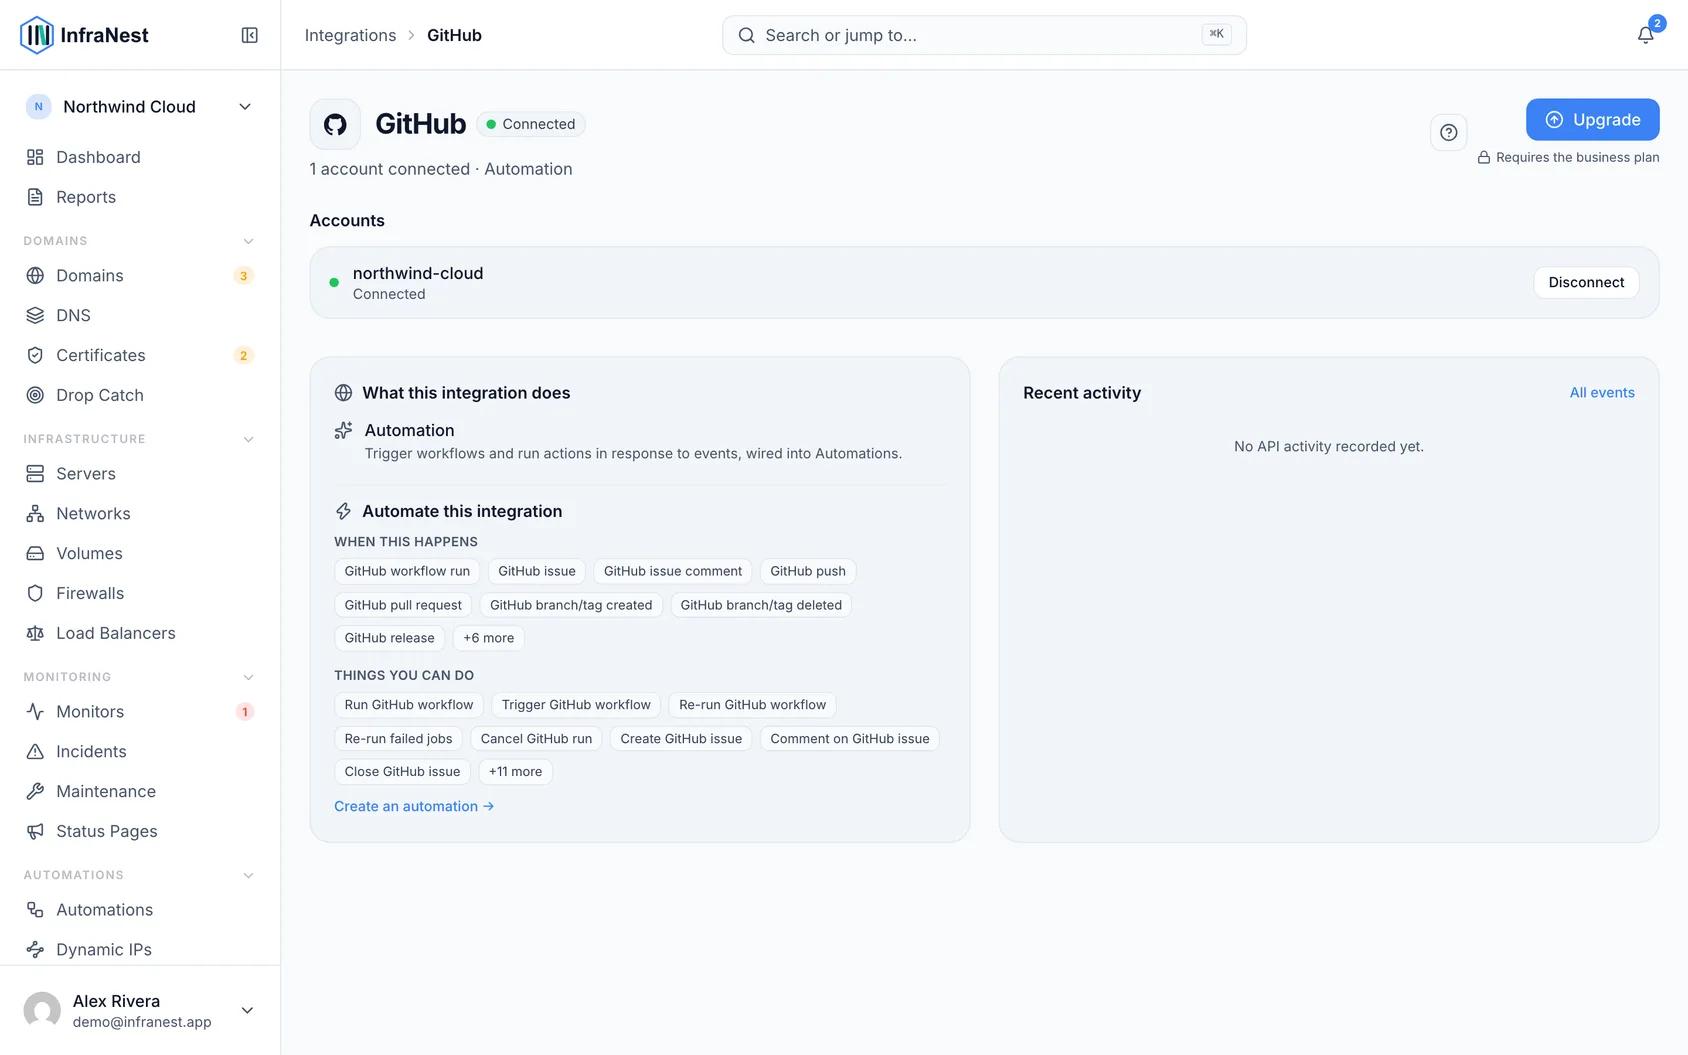The image size is (1688, 1055).
Task: Click the Firewalls shield icon
Action: coord(35,593)
